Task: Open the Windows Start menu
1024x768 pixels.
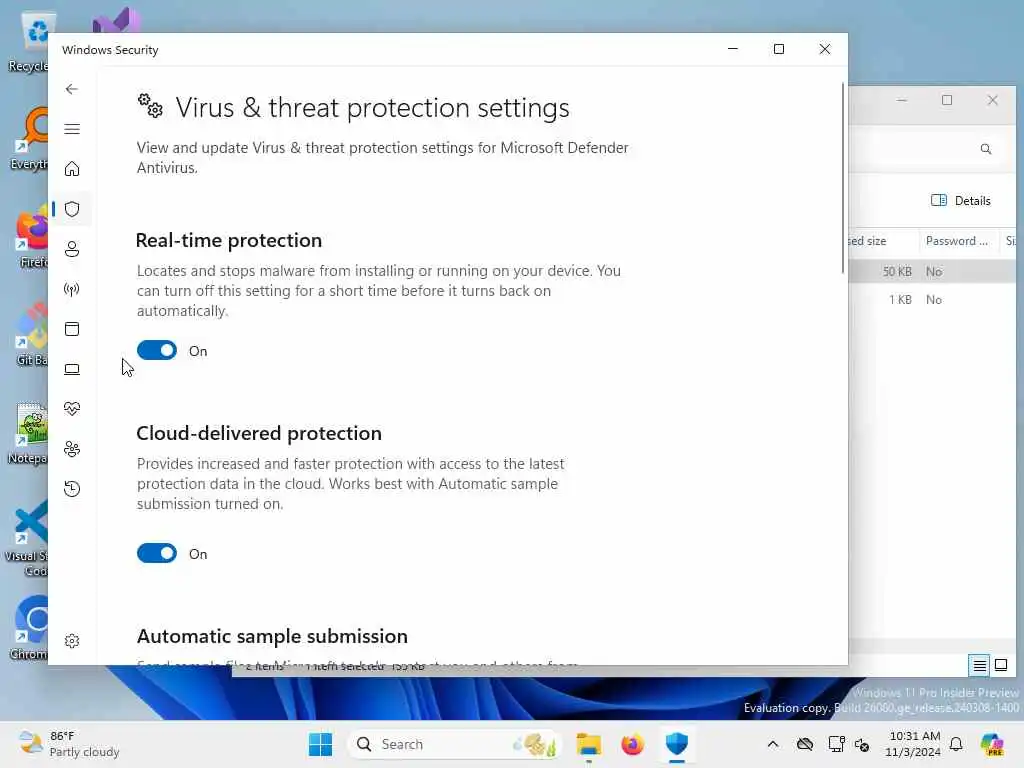Action: click(320, 744)
